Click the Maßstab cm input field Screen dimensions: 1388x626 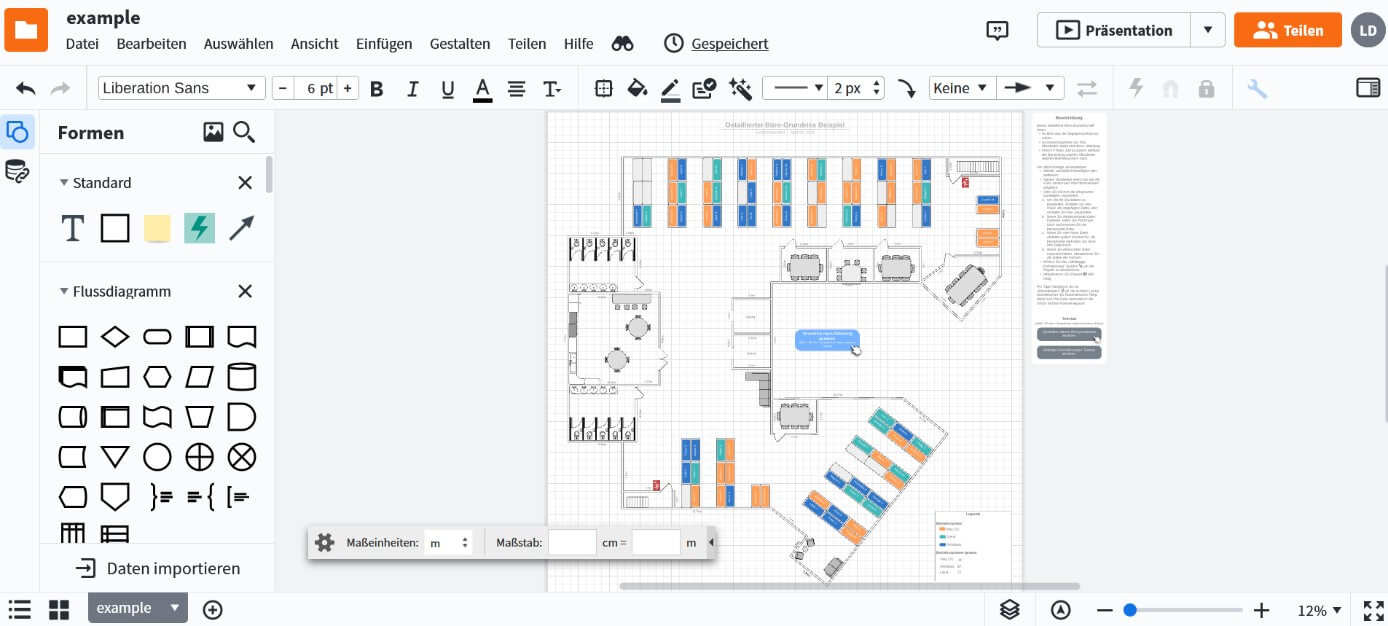point(572,543)
